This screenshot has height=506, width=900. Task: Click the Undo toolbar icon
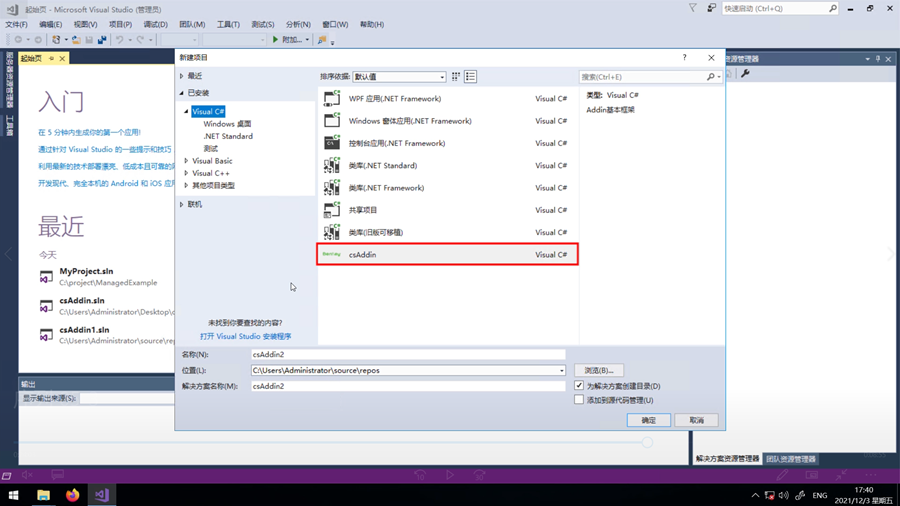[x=119, y=40]
